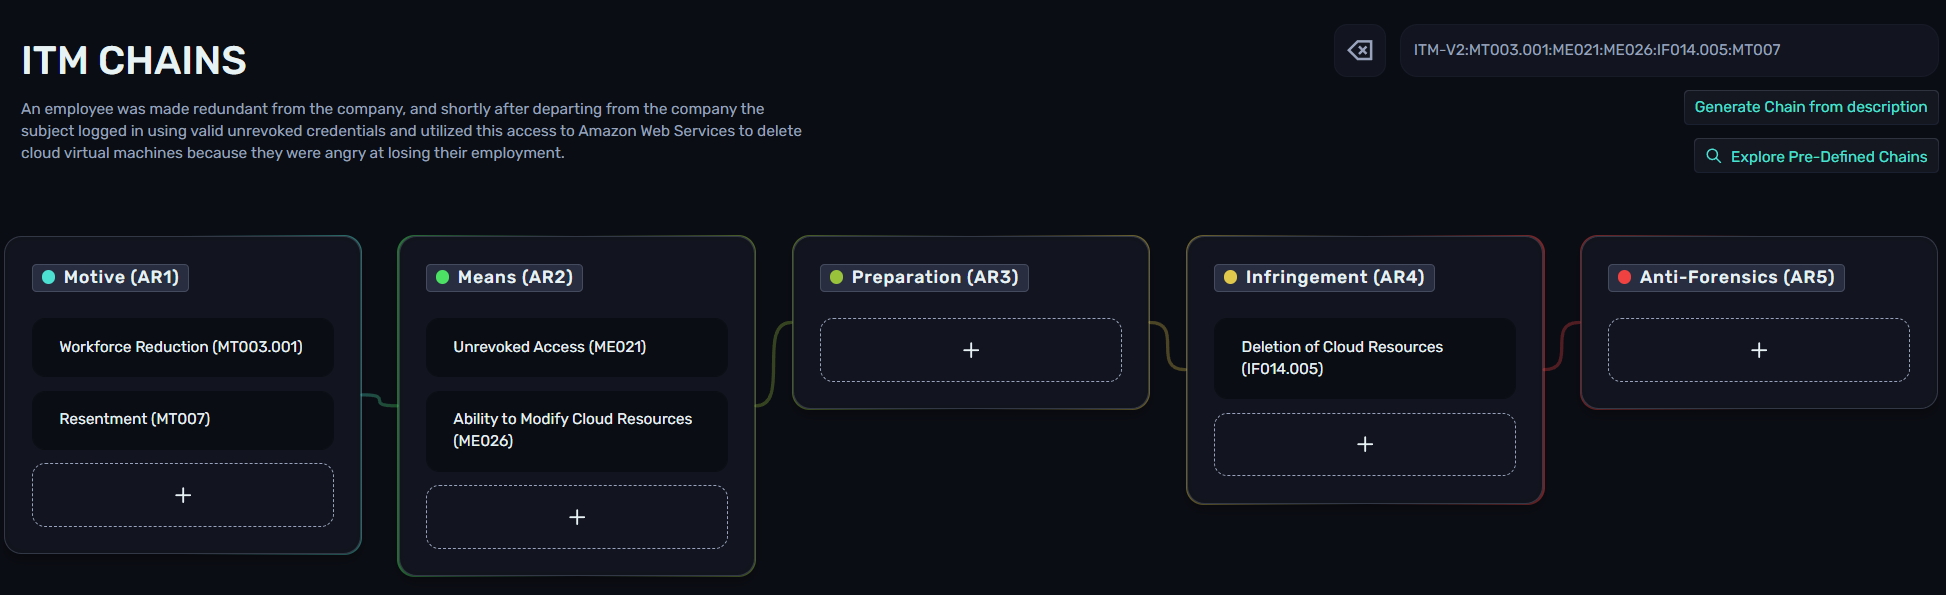The height and width of the screenshot is (595, 1946).
Task: Click the plus icon in the Infringement column
Action: 1365,444
